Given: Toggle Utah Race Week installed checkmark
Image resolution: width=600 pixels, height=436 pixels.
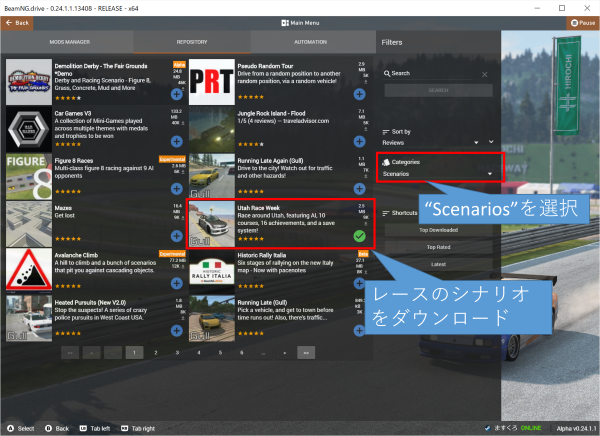Looking at the screenshot, I should pyautogui.click(x=359, y=236).
